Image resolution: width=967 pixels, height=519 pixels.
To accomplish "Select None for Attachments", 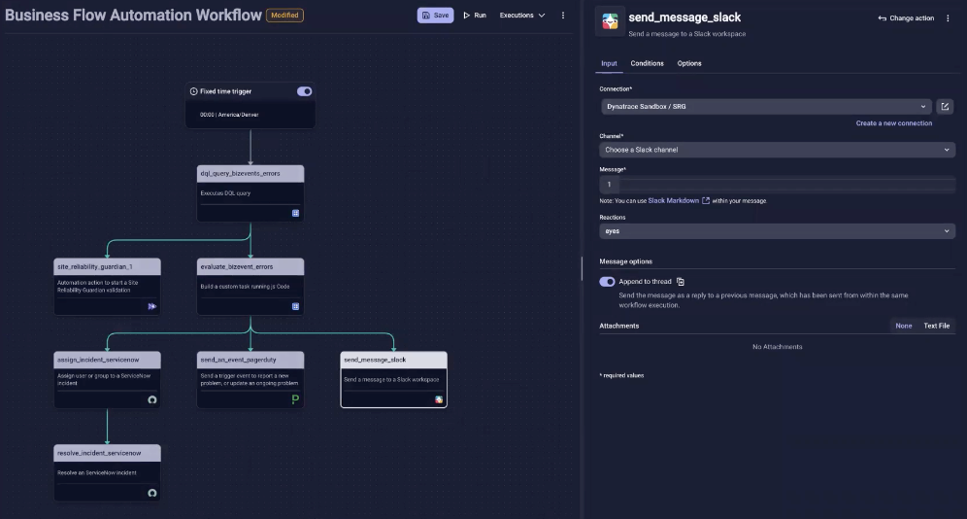I will tap(903, 325).
